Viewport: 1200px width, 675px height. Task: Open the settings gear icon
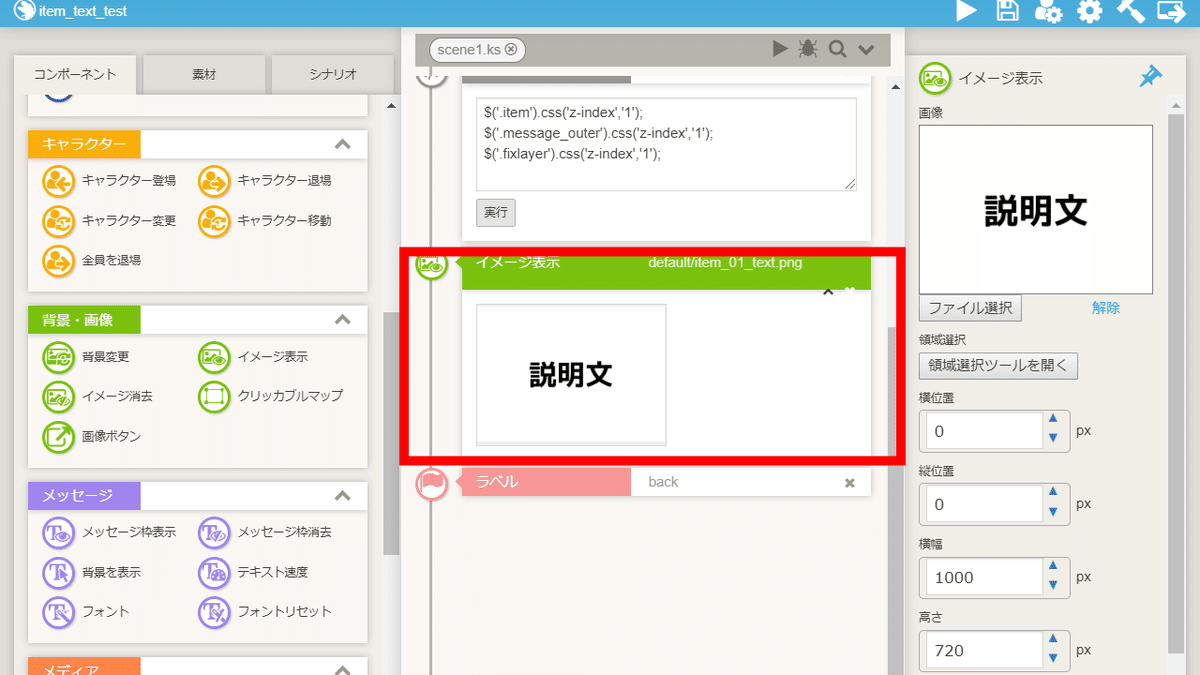point(1089,12)
